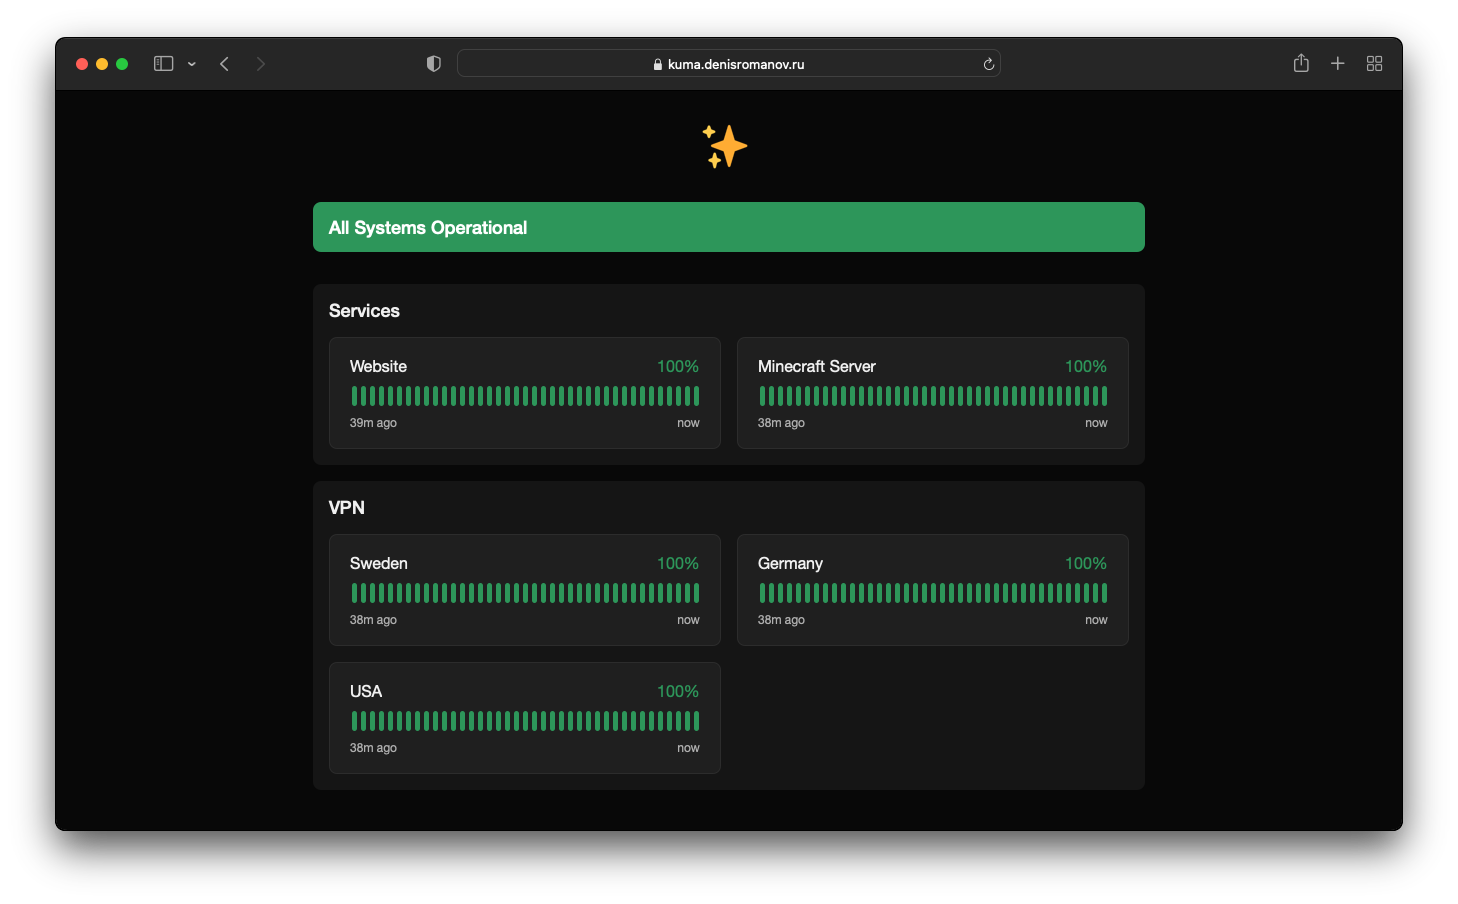Click the Germany VPN monitor card
This screenshot has width=1458, height=904.
click(x=932, y=590)
